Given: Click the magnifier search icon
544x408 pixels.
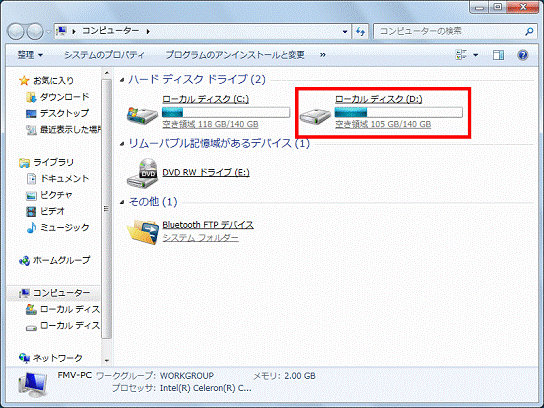Looking at the screenshot, I should click(529, 32).
